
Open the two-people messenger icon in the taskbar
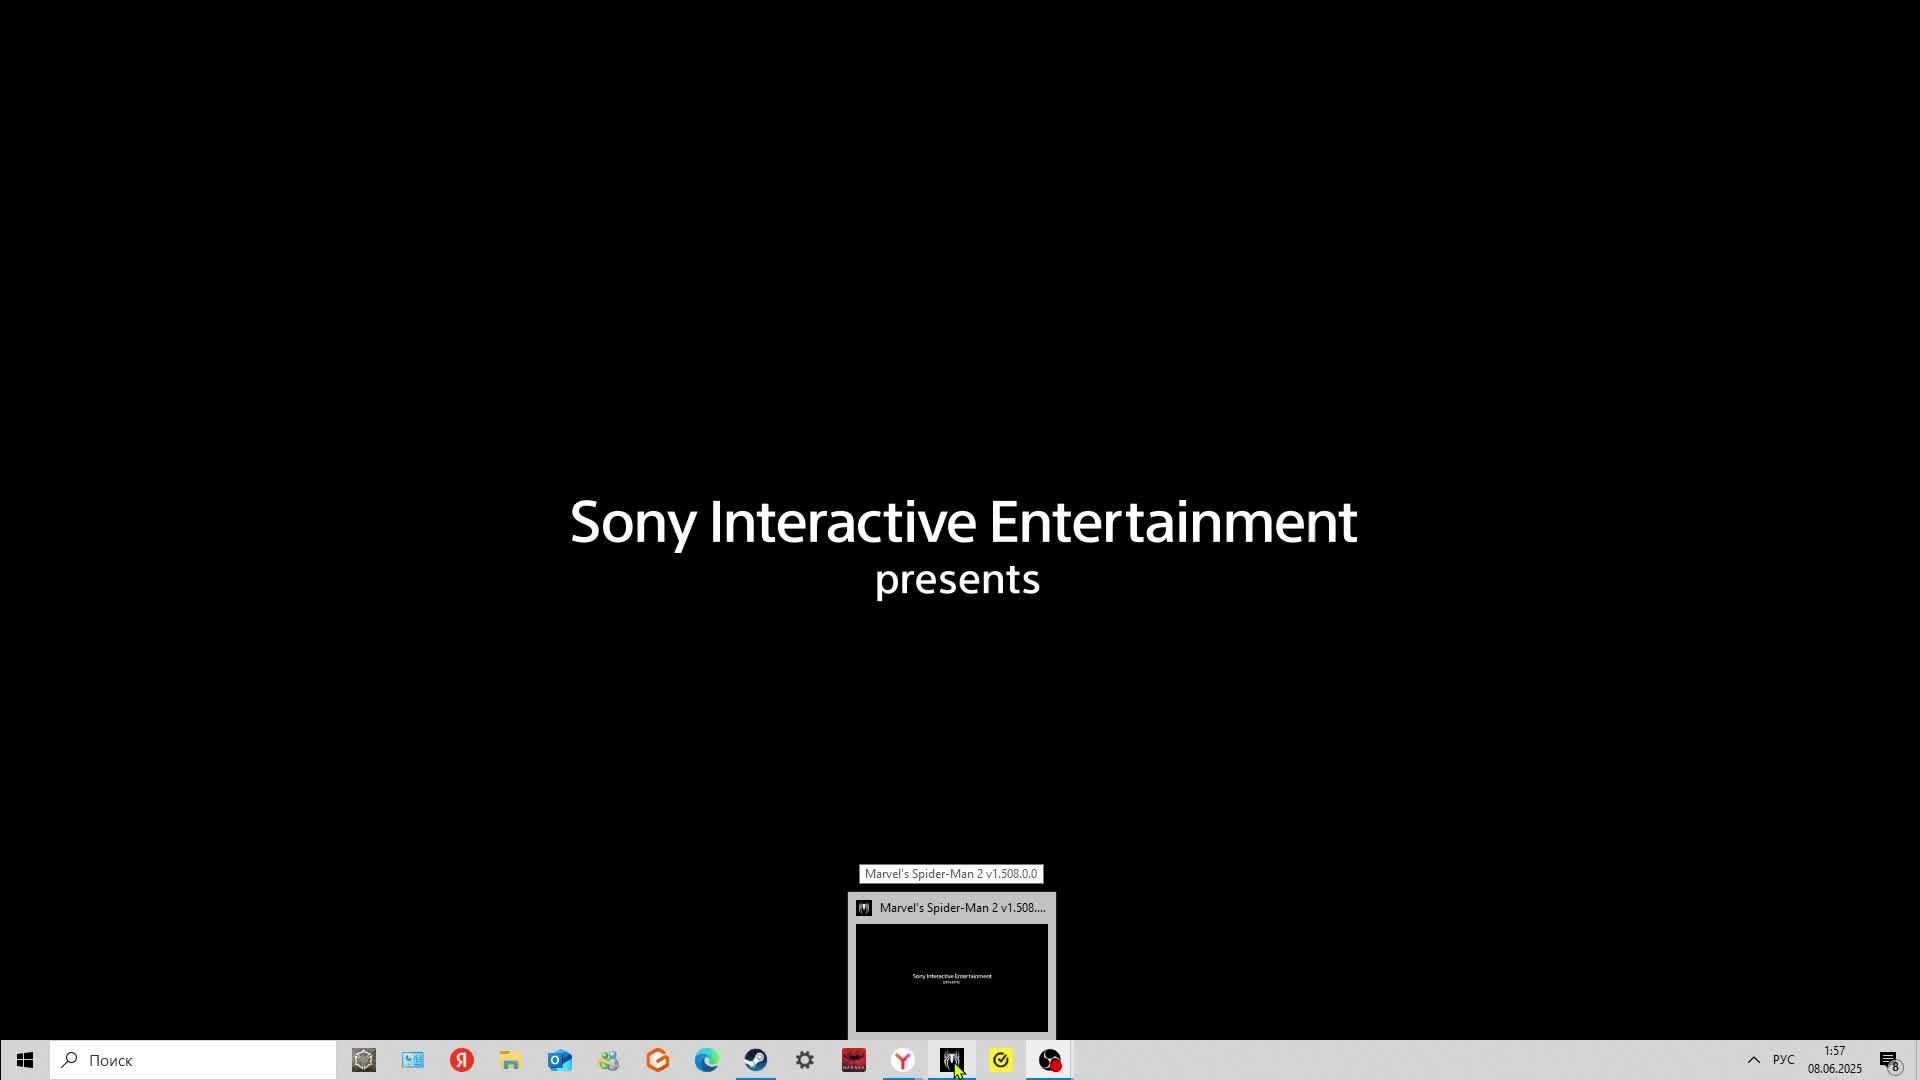pyautogui.click(x=609, y=1060)
